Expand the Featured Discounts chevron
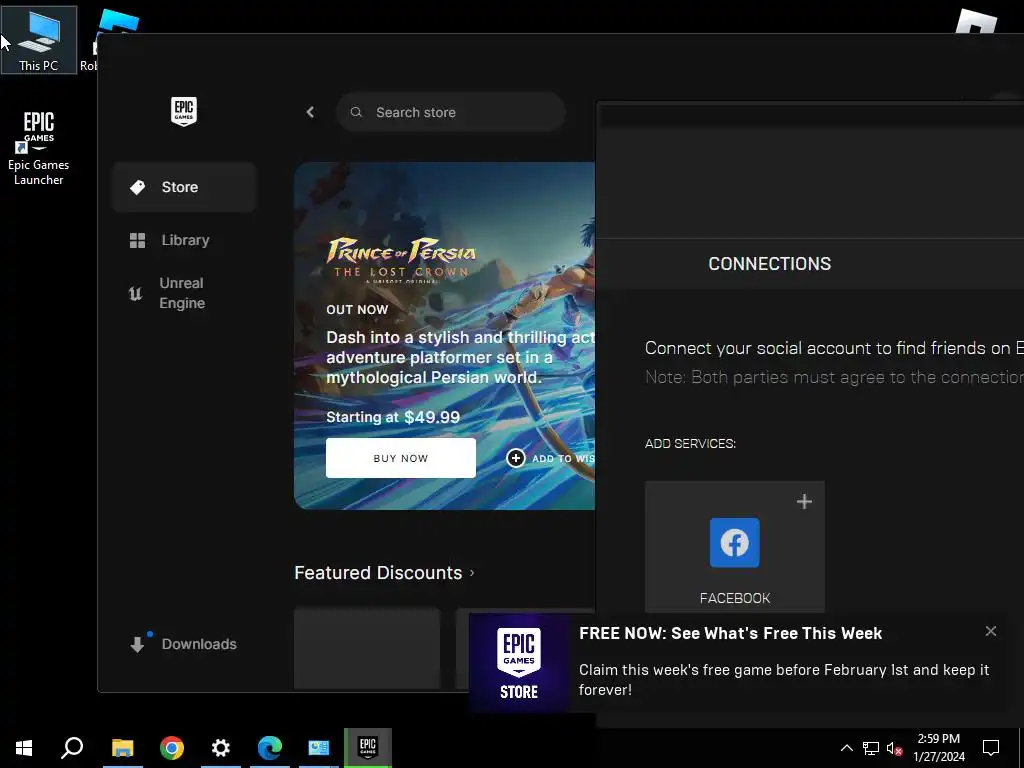 472,573
